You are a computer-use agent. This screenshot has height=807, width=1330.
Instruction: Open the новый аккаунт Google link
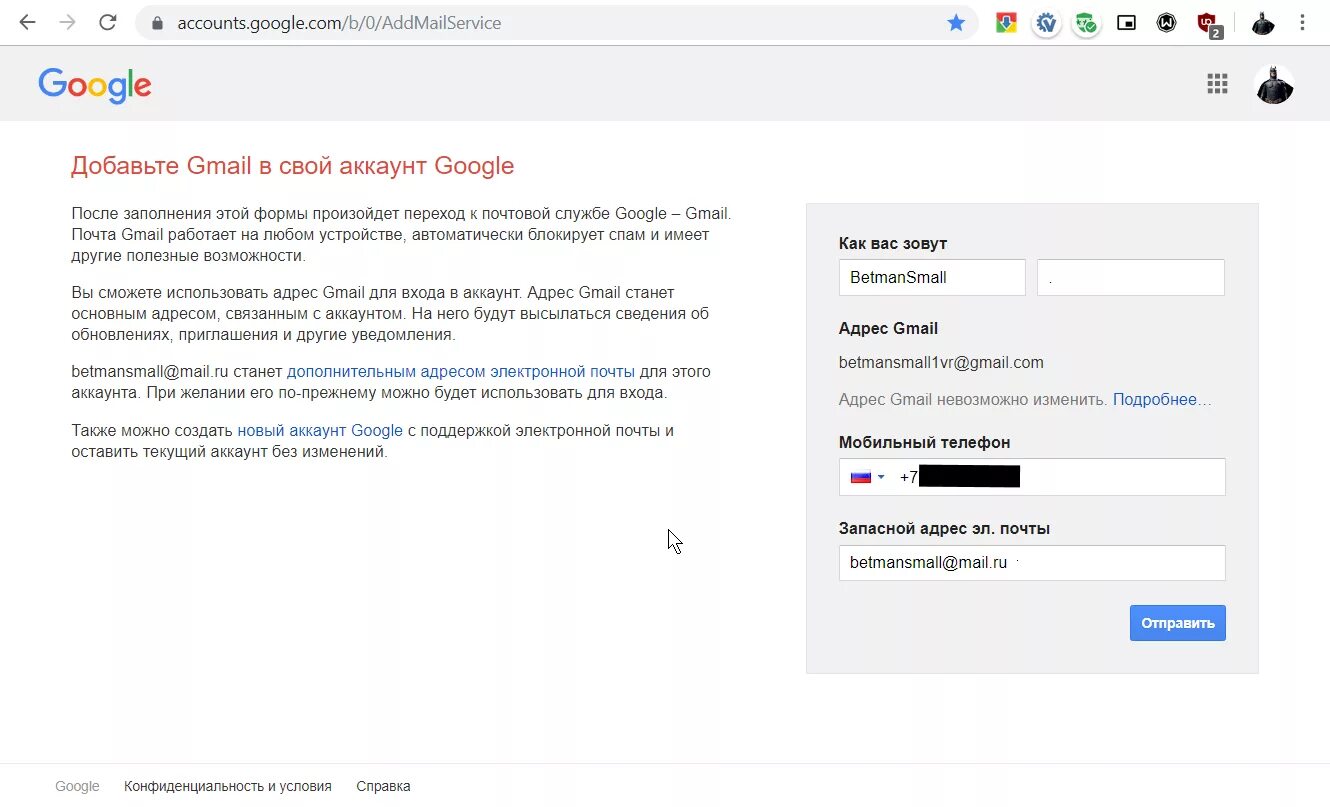pyautogui.click(x=320, y=431)
